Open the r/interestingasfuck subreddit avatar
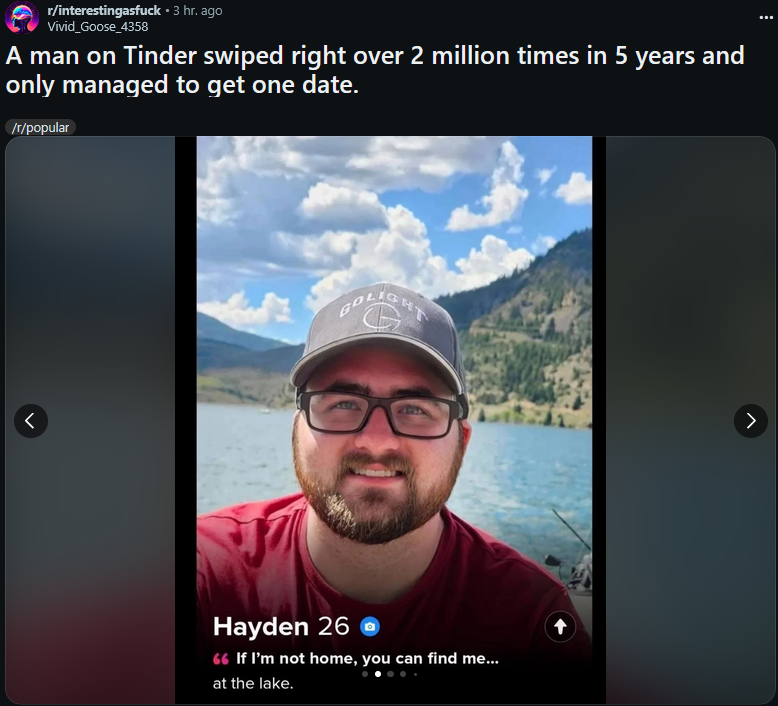Viewport: 778px width, 706px height. click(21, 17)
